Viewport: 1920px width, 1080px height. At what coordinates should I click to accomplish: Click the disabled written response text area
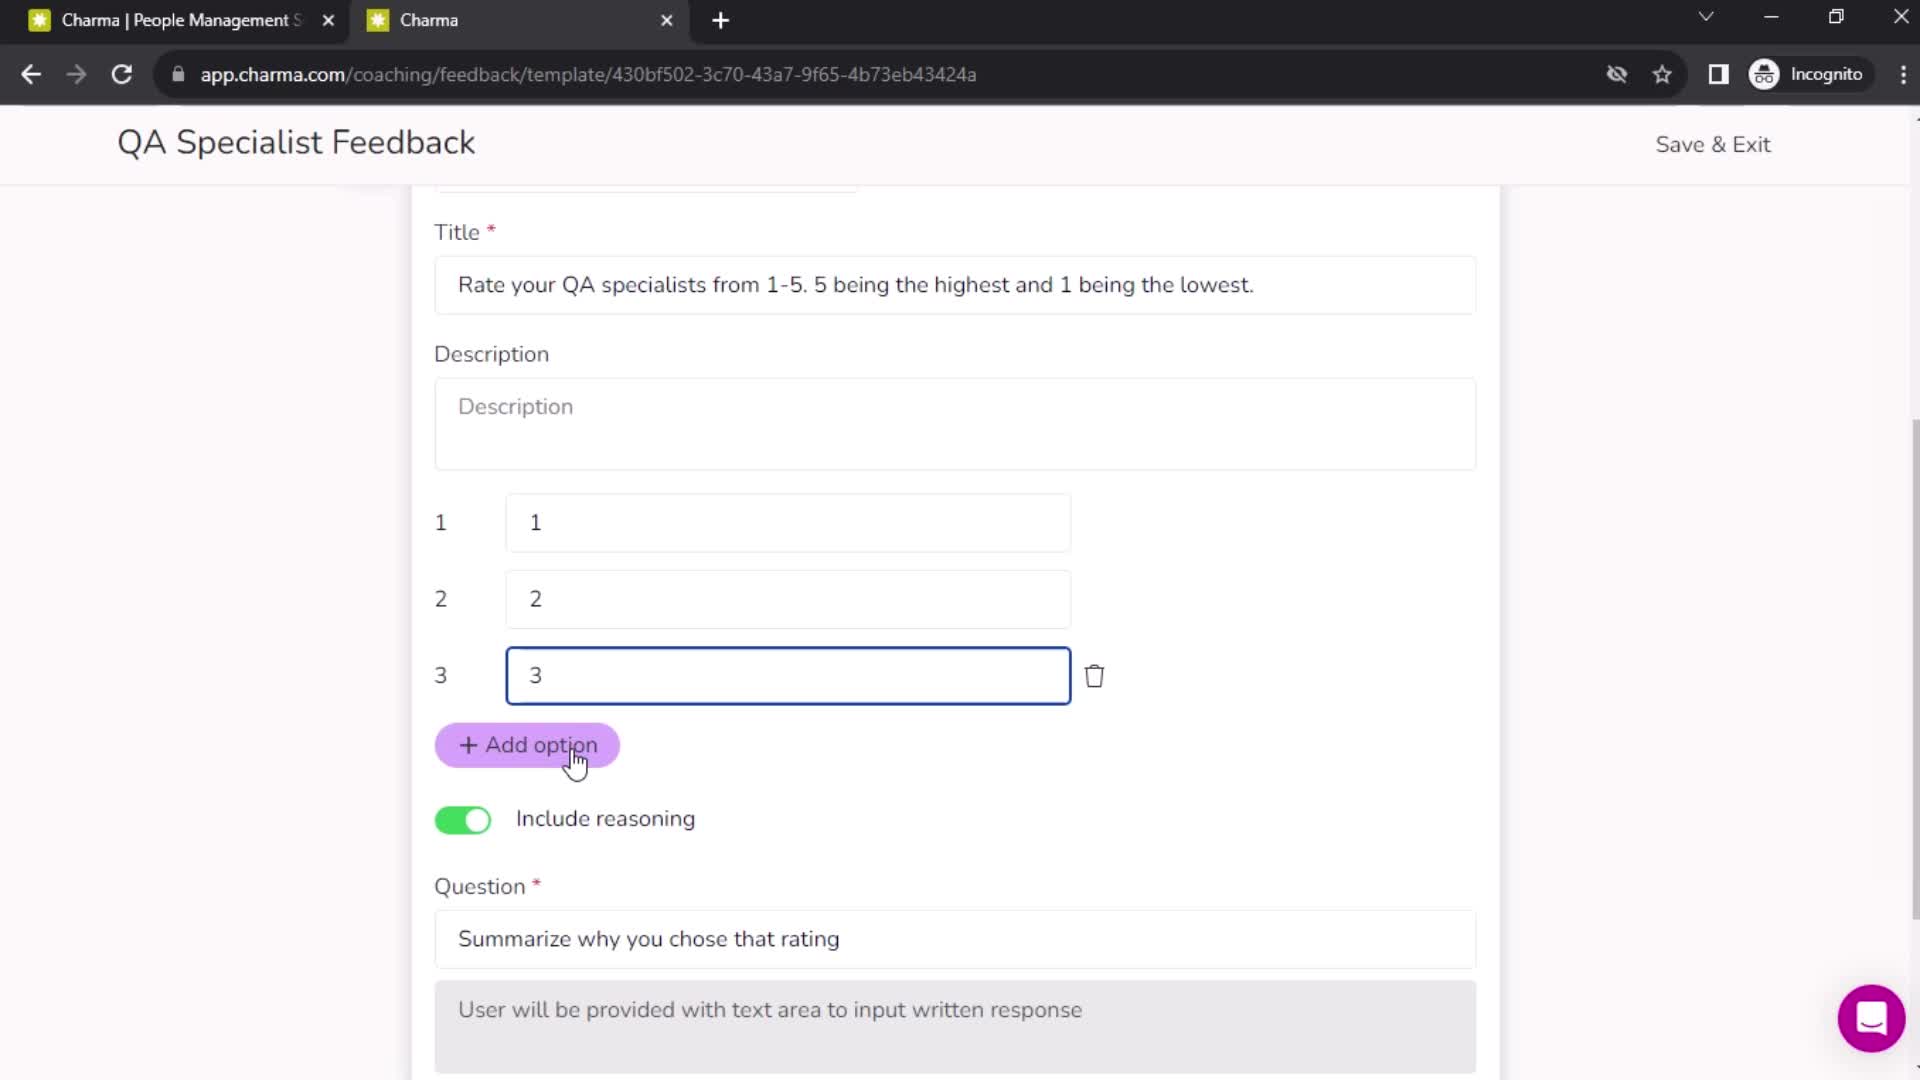tap(955, 1027)
